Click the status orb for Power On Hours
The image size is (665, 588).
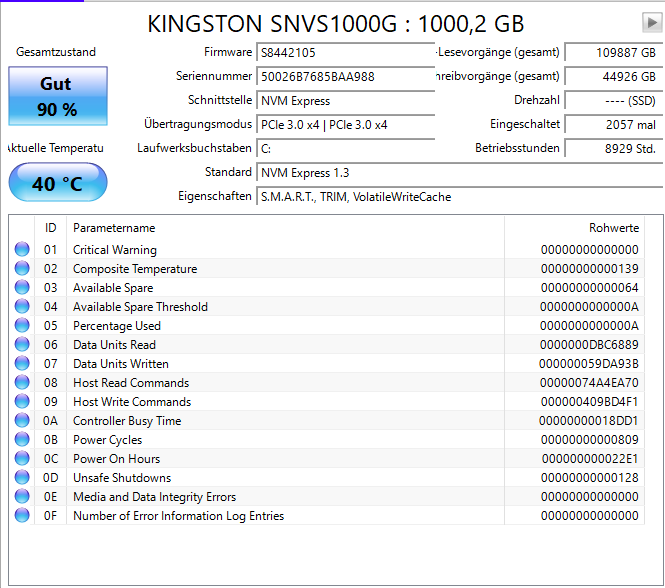coord(22,459)
